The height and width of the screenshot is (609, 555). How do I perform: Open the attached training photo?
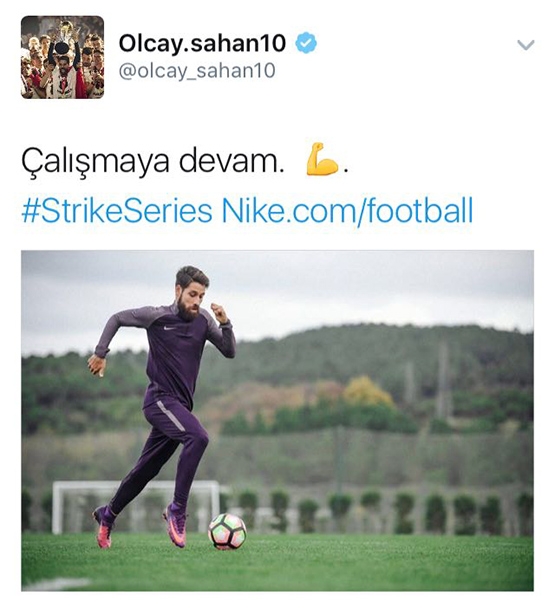click(277, 421)
